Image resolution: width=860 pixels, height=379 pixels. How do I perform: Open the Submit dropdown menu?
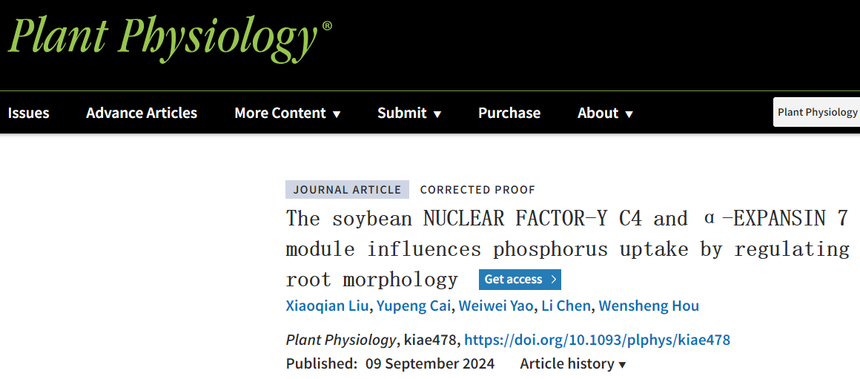click(x=409, y=113)
